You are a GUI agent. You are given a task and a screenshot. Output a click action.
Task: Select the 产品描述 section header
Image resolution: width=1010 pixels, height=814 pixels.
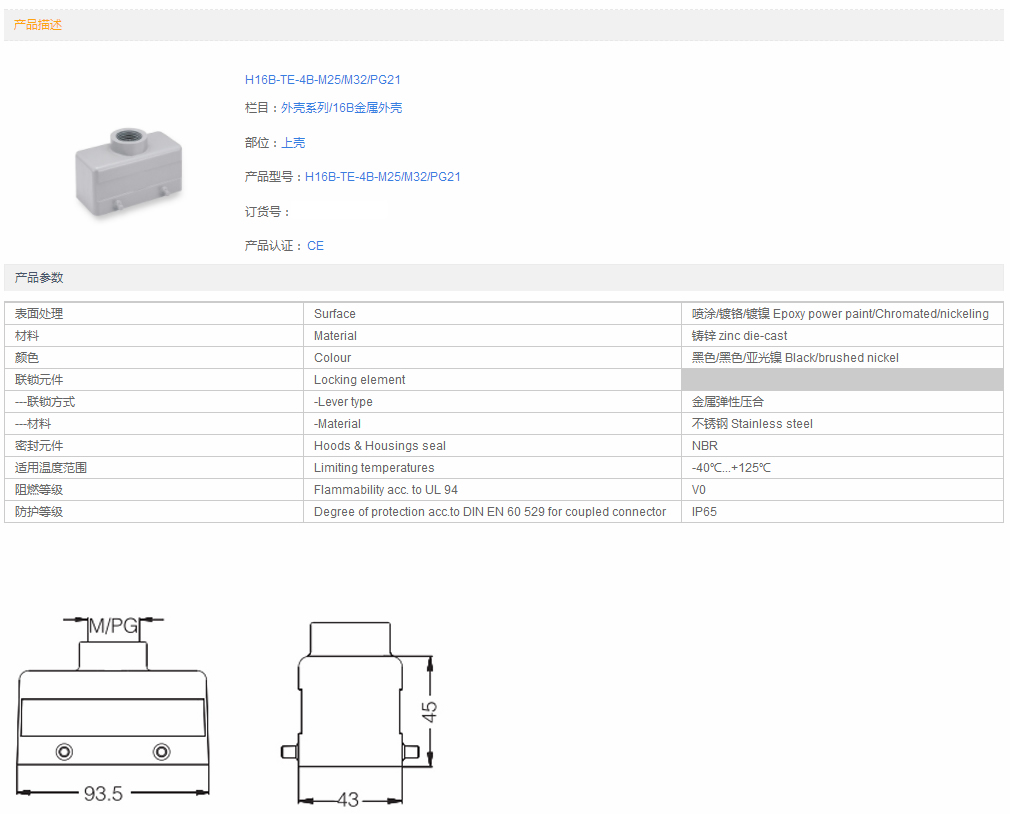pyautogui.click(x=38, y=25)
